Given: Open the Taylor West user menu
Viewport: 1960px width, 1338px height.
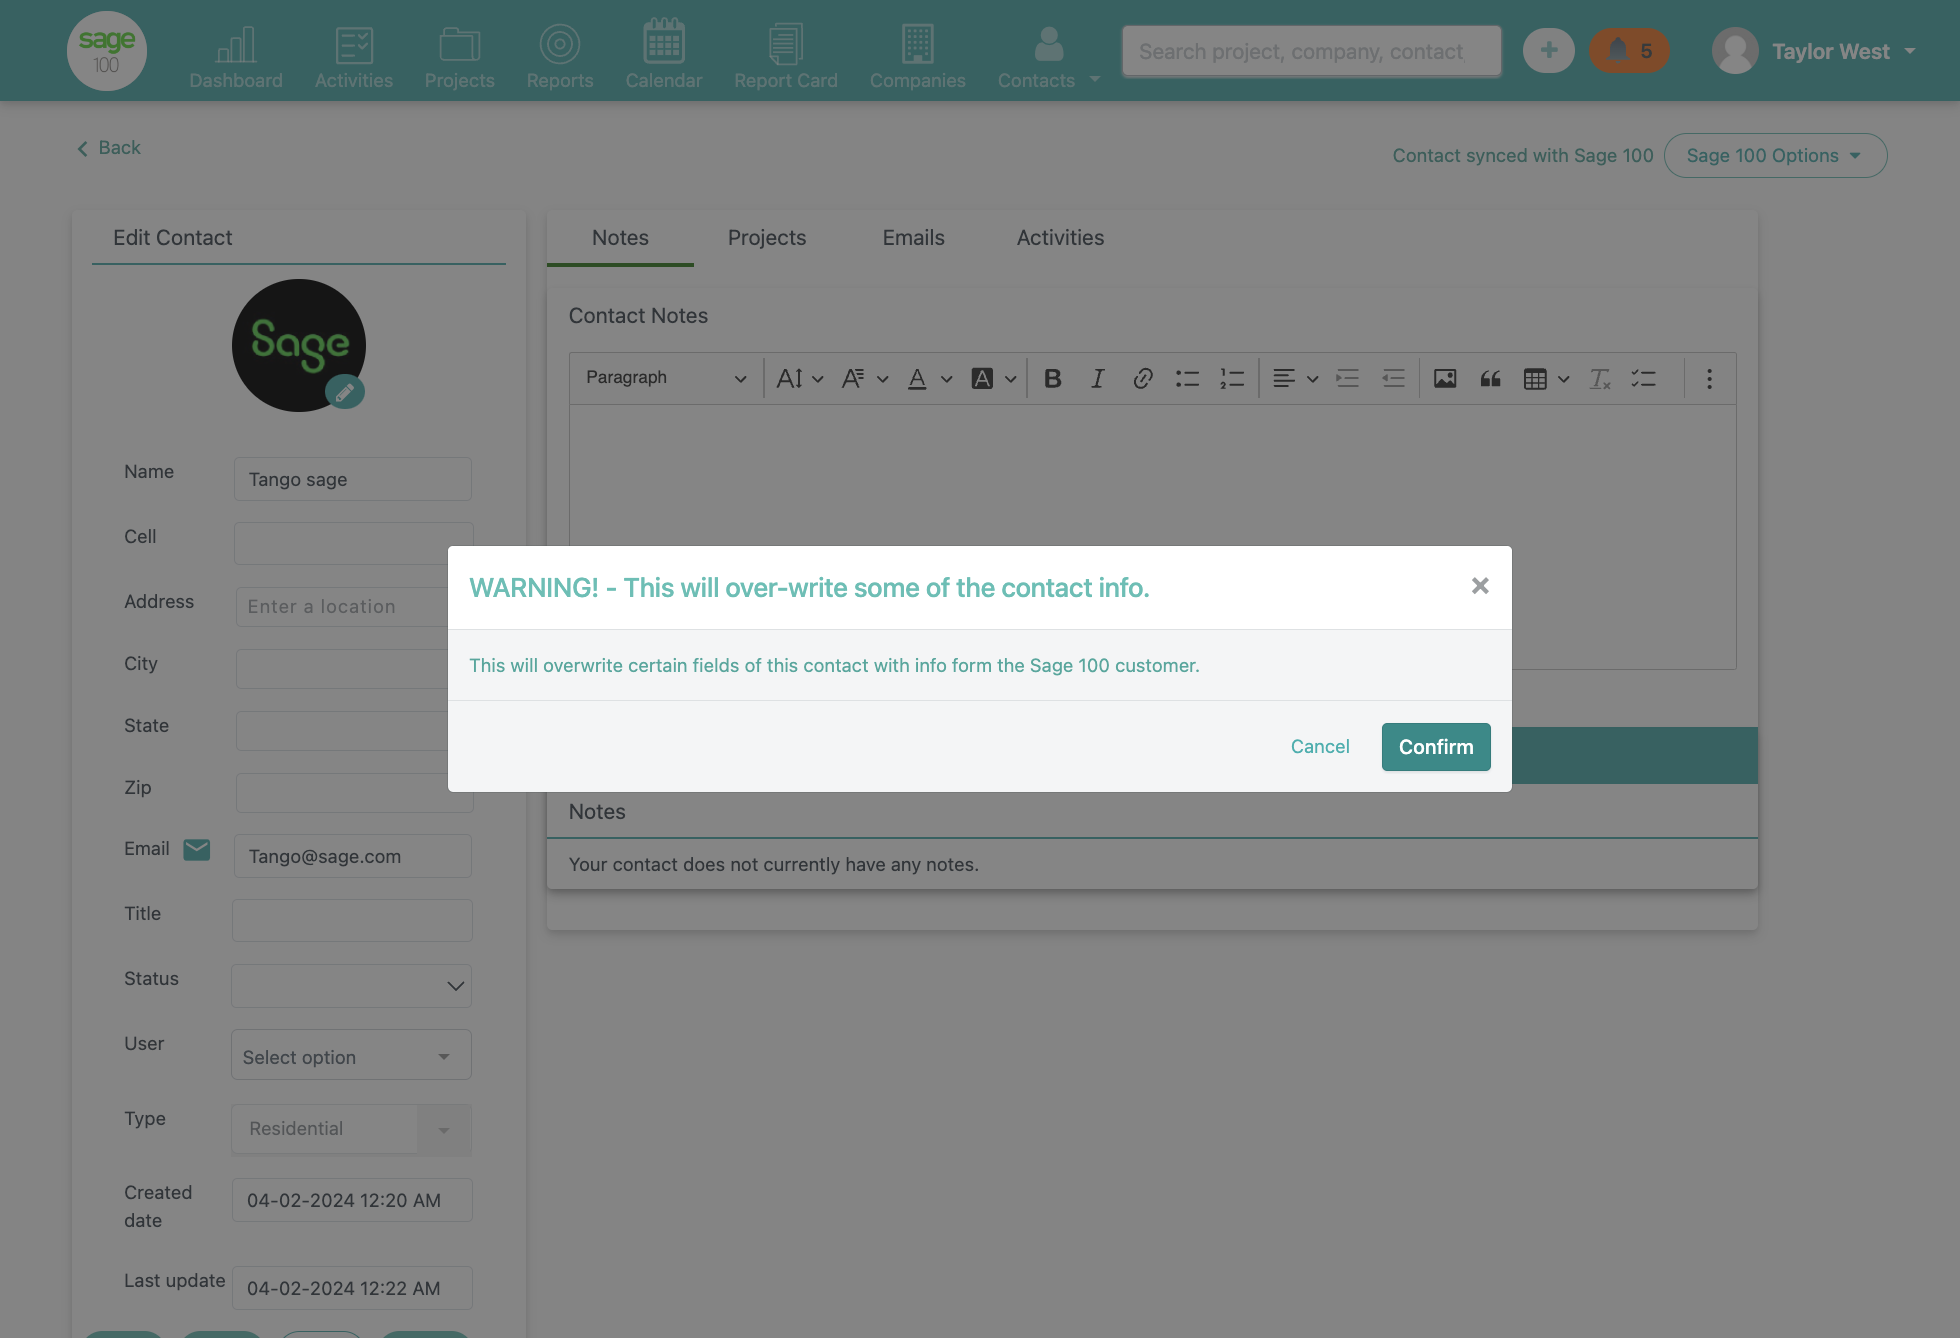Looking at the screenshot, I should [x=1815, y=51].
